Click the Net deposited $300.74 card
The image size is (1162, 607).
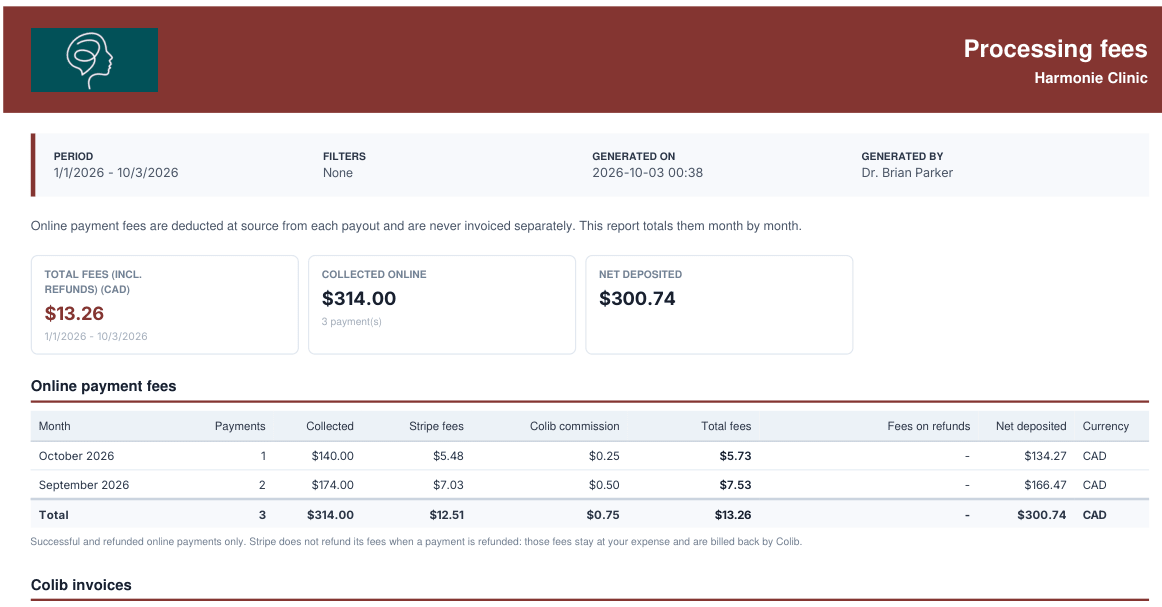click(x=719, y=305)
